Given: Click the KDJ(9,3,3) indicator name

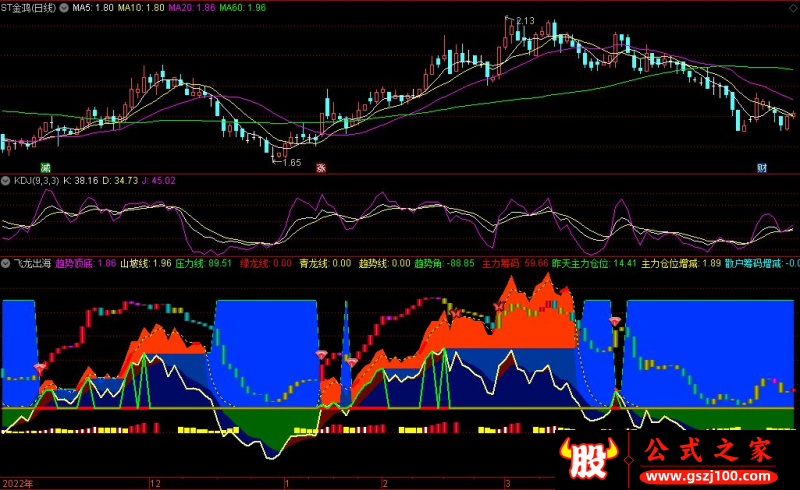Looking at the screenshot, I should [x=36, y=181].
